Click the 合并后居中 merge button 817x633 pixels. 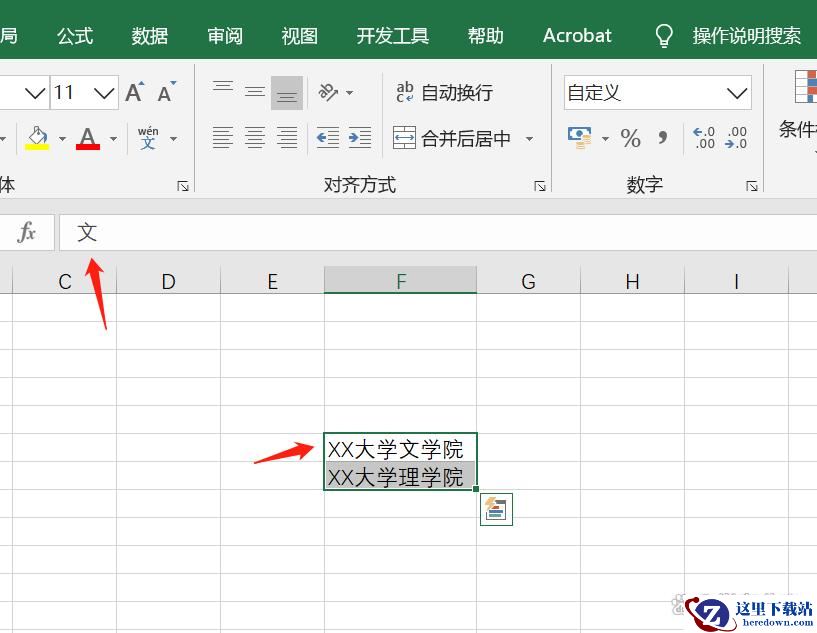(453, 139)
